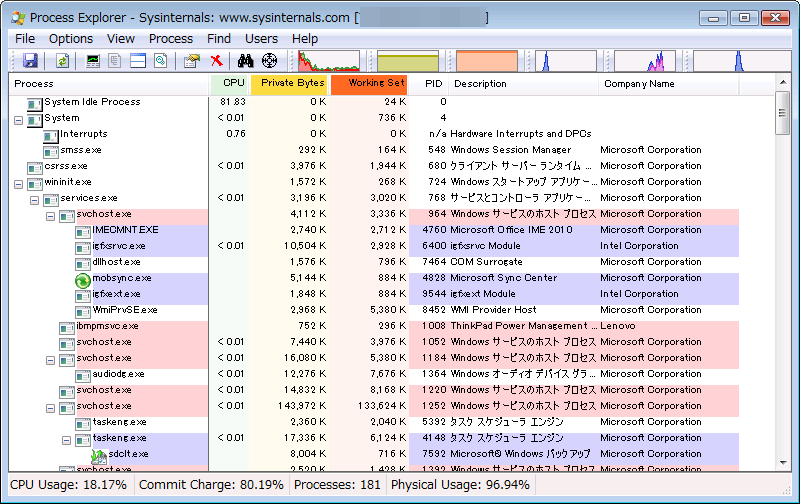Image resolution: width=800 pixels, height=504 pixels.
Task: Click the ThinkPad Power Management description
Action: [523, 326]
